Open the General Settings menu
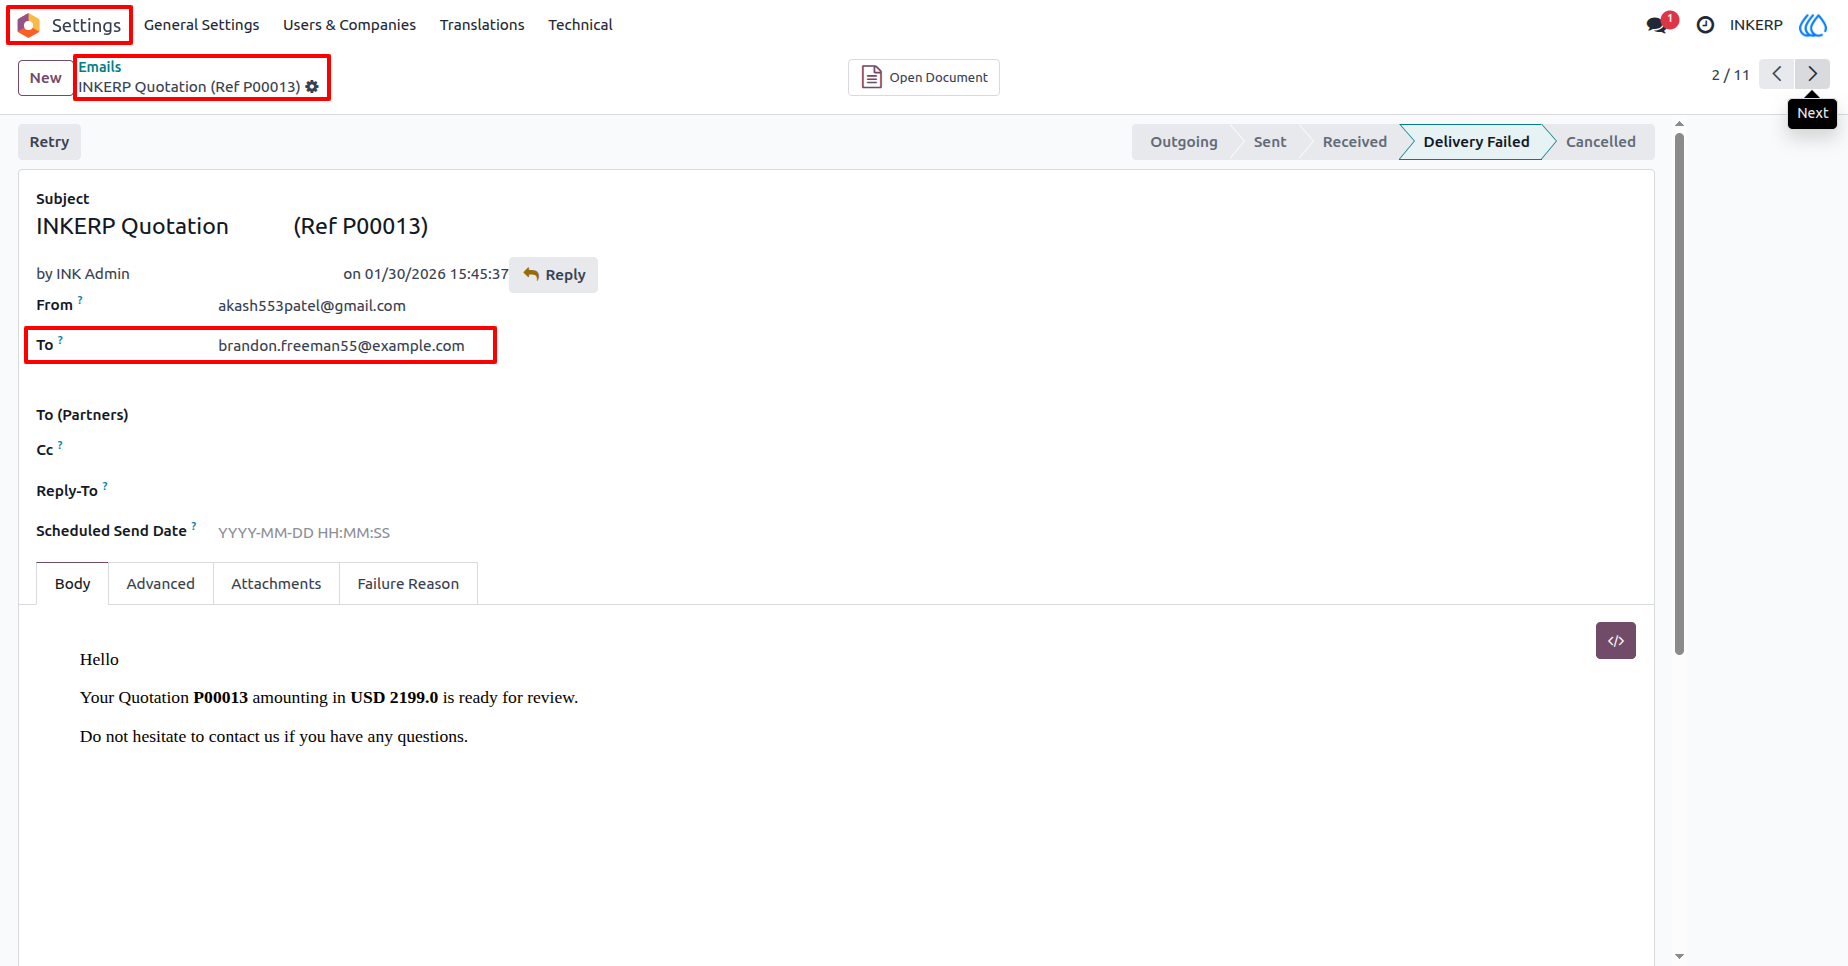The height and width of the screenshot is (966, 1848). pos(201,25)
